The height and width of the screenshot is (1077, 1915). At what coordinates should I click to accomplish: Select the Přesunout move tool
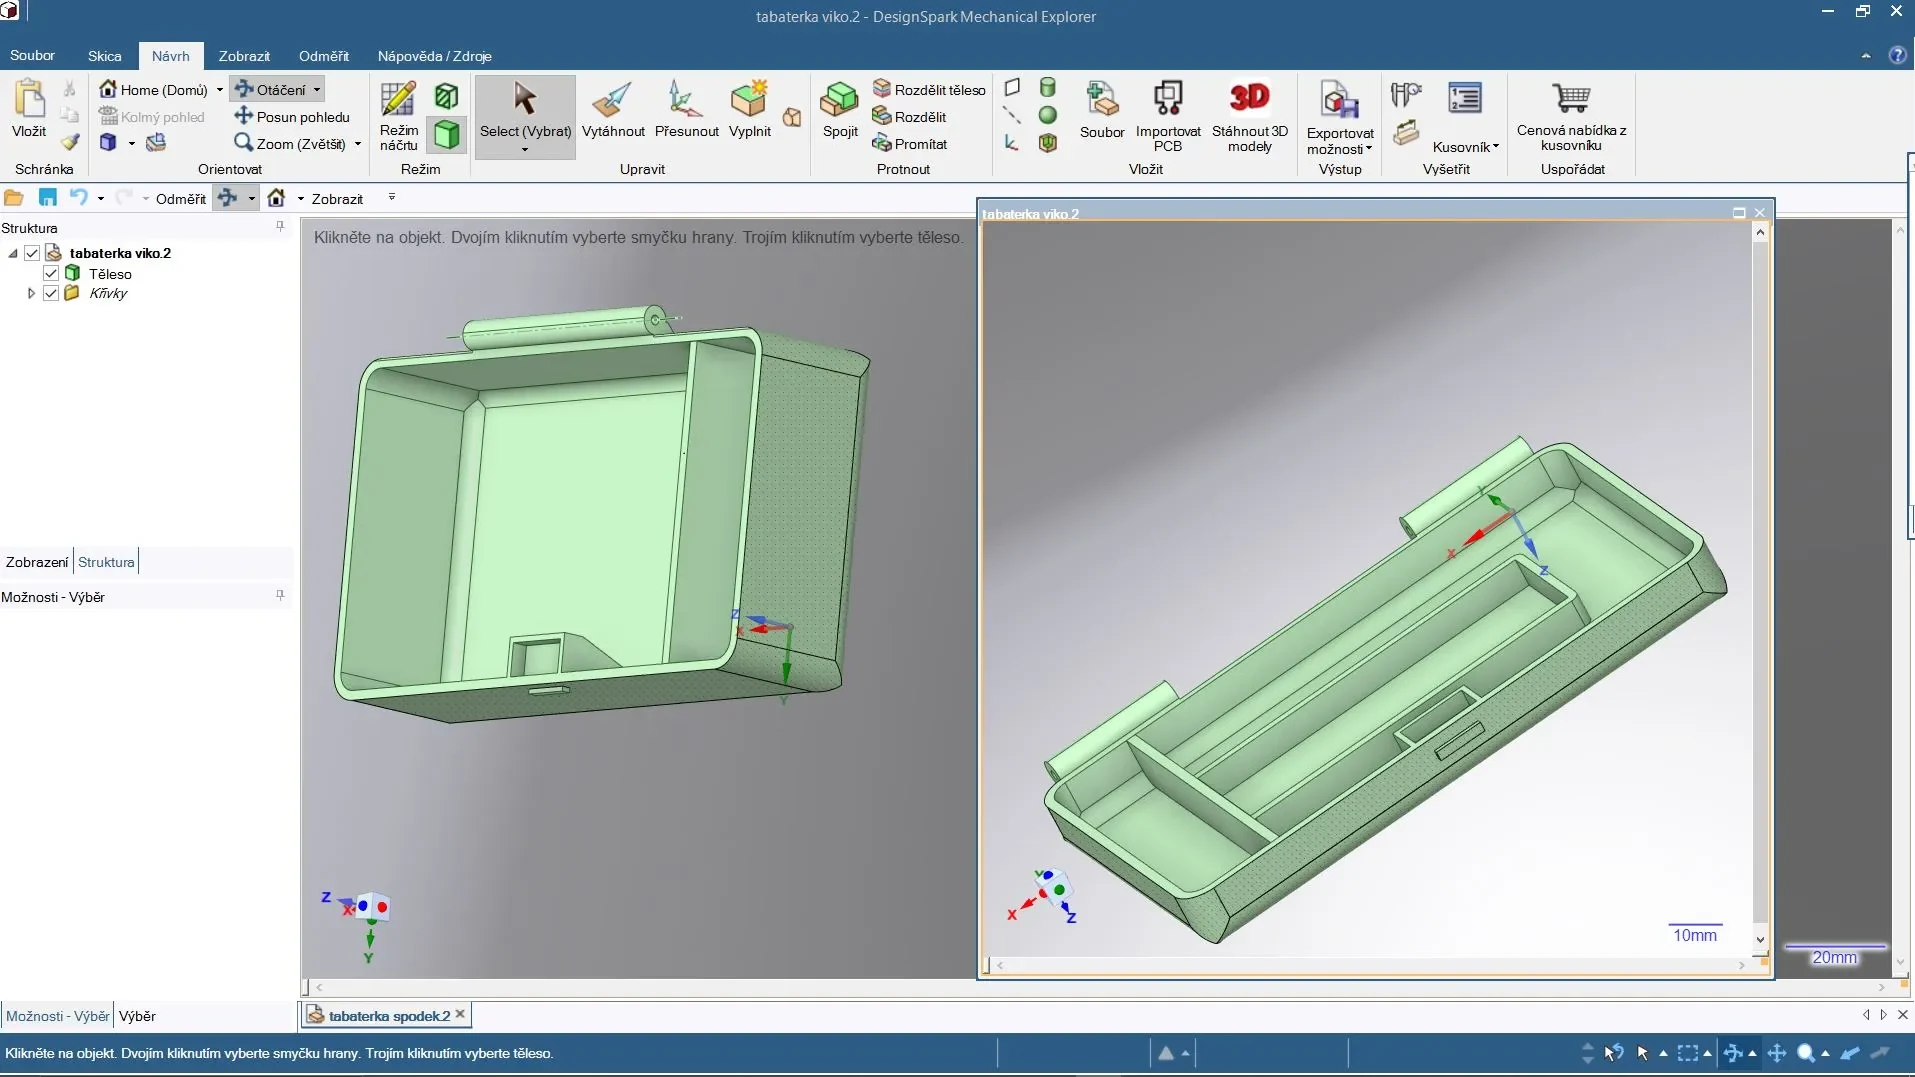tap(686, 110)
